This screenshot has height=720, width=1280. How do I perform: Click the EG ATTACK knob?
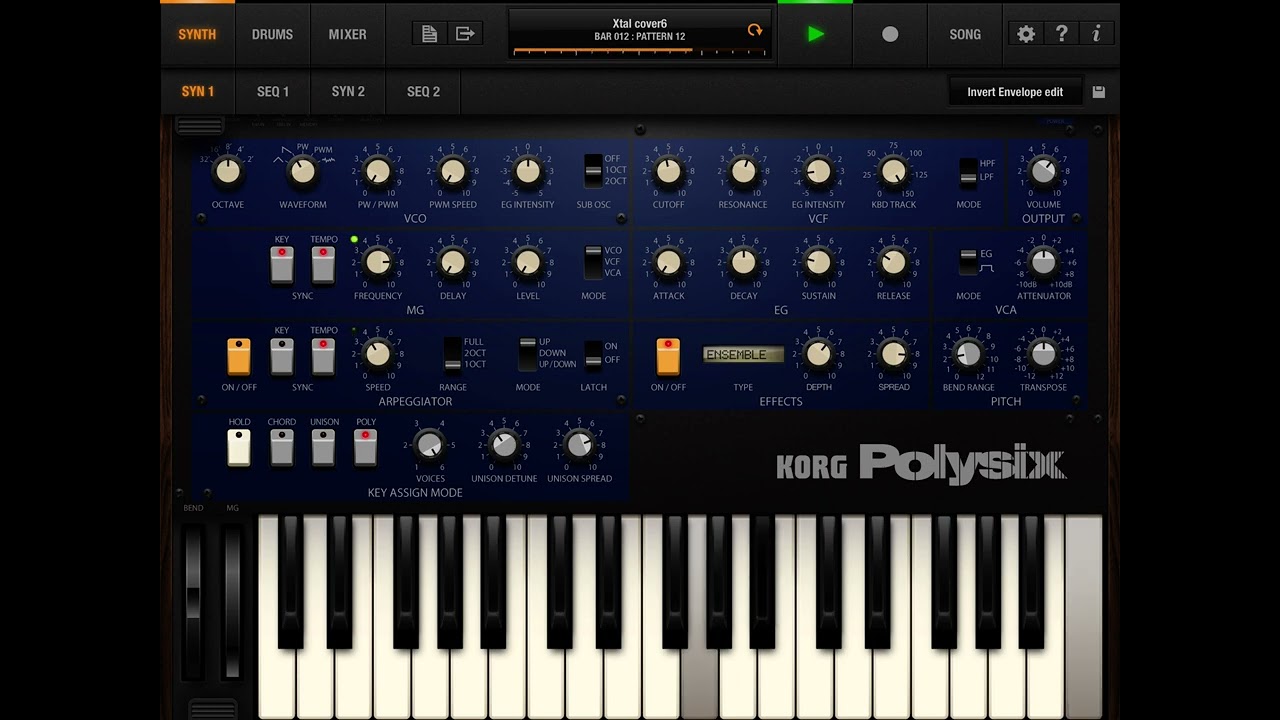pos(668,262)
